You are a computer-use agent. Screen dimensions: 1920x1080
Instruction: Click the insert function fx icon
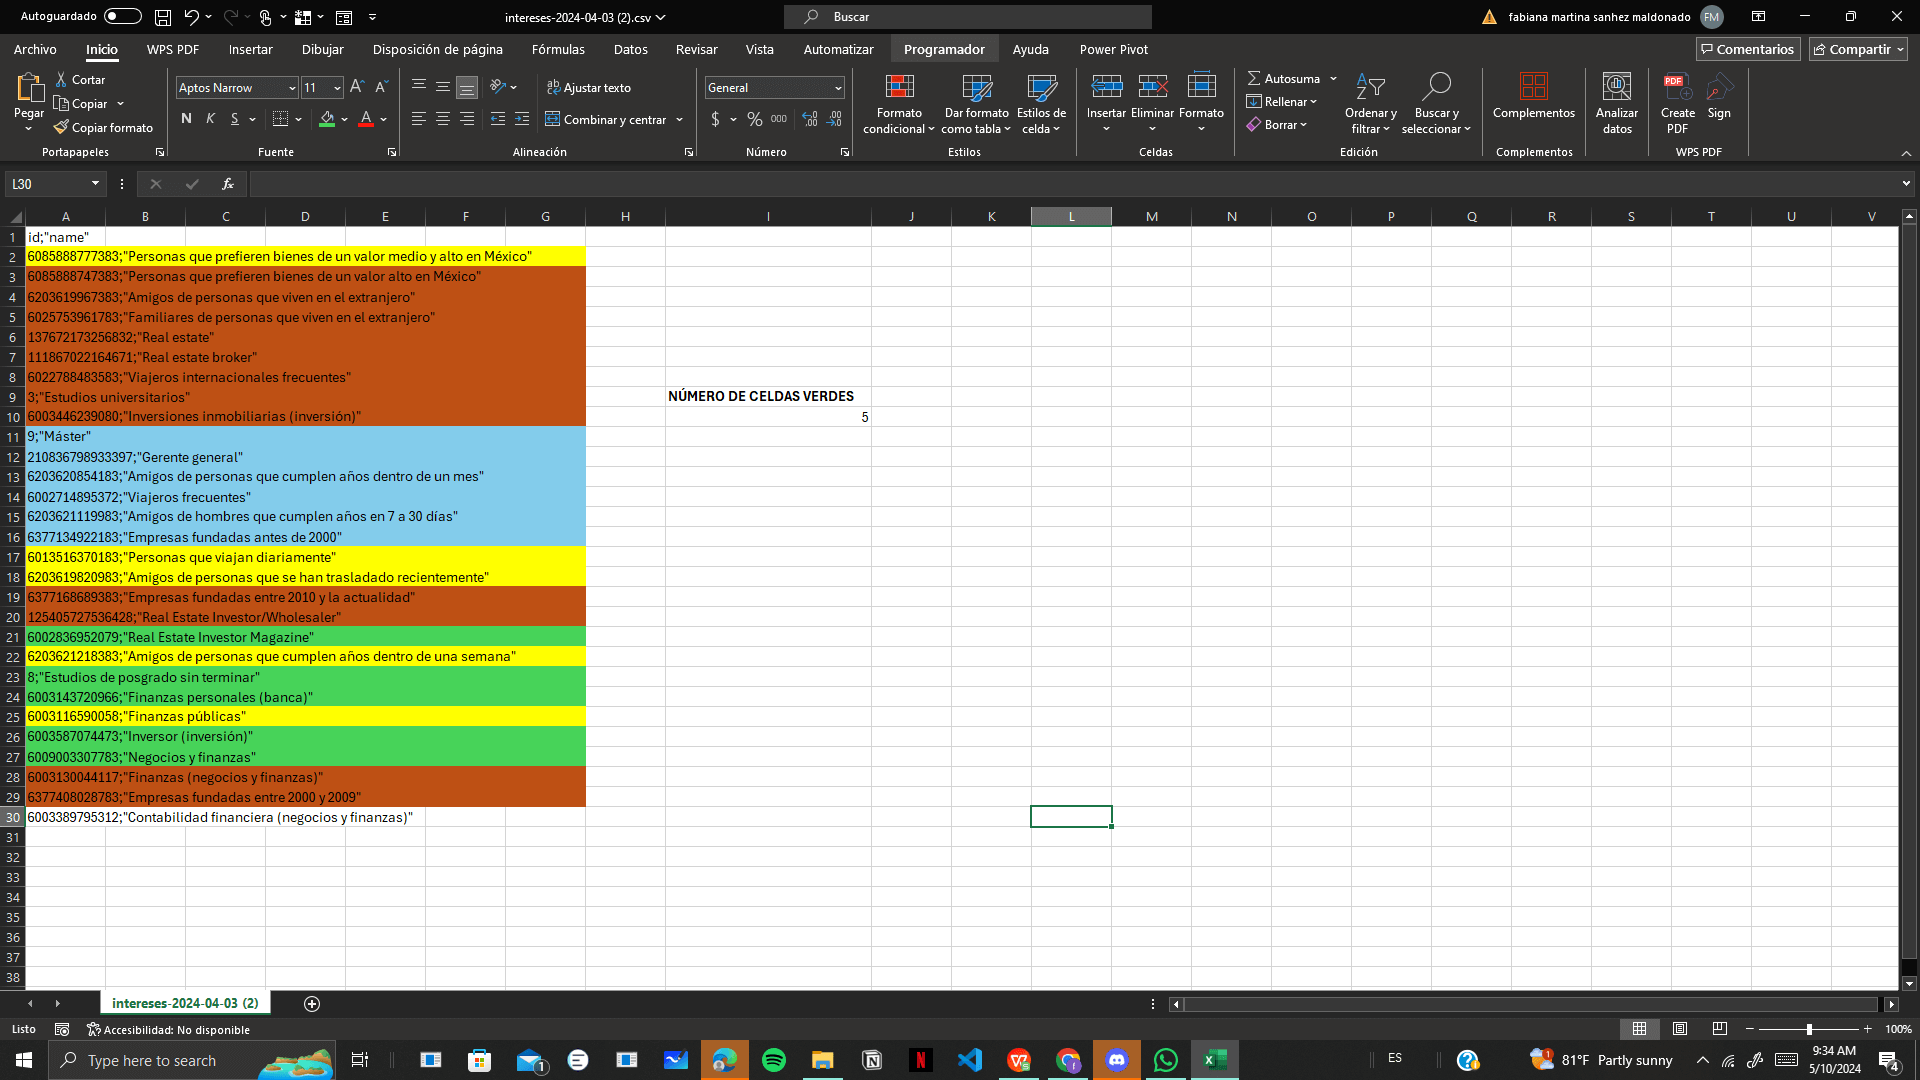228,184
